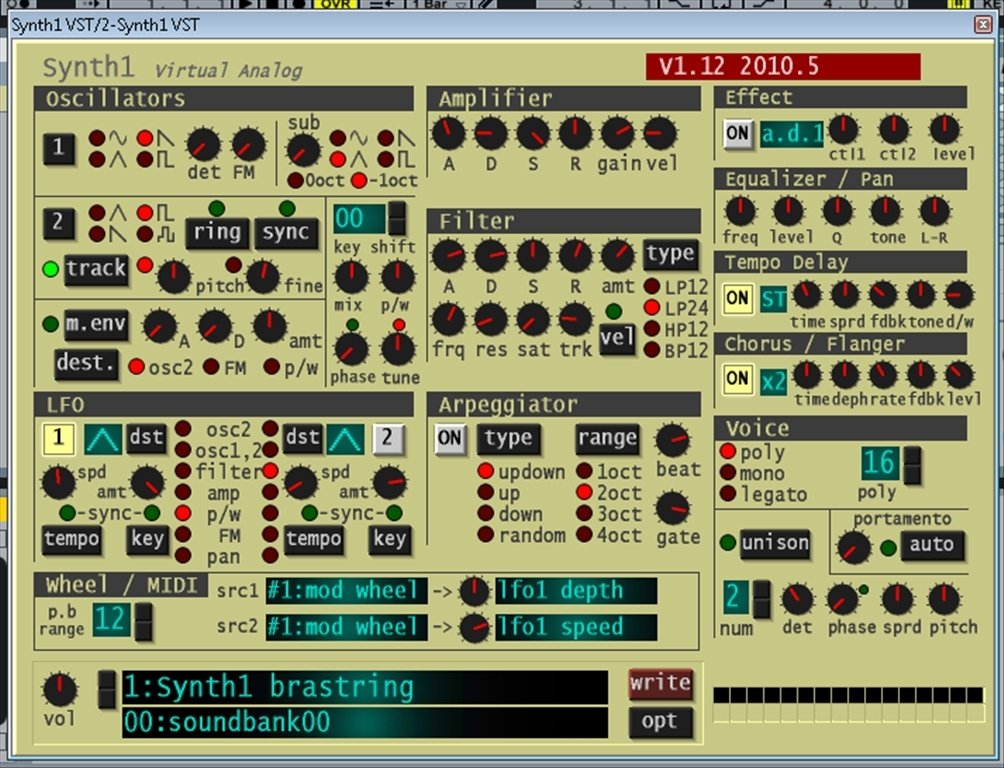This screenshot has width=1004, height=768.
Task: Toggle oscillator 2 sync button
Action: pos(286,233)
